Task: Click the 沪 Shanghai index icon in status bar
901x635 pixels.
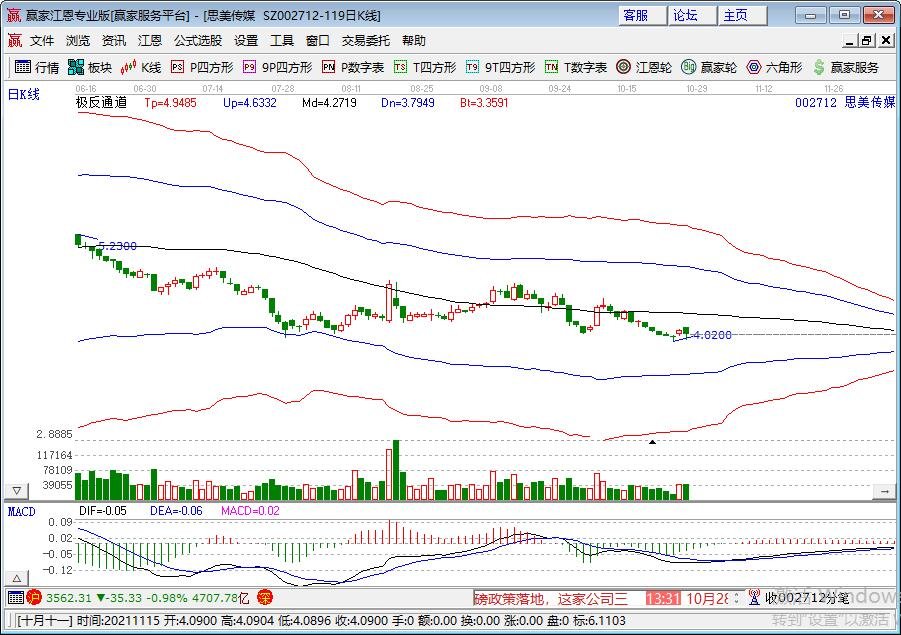Action: (33, 597)
